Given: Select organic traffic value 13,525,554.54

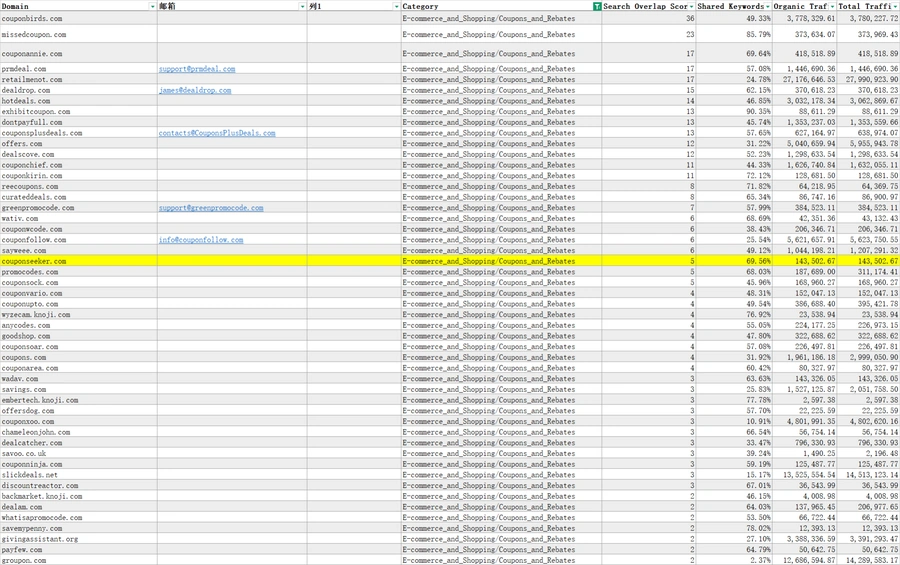Looking at the screenshot, I should (805, 475).
